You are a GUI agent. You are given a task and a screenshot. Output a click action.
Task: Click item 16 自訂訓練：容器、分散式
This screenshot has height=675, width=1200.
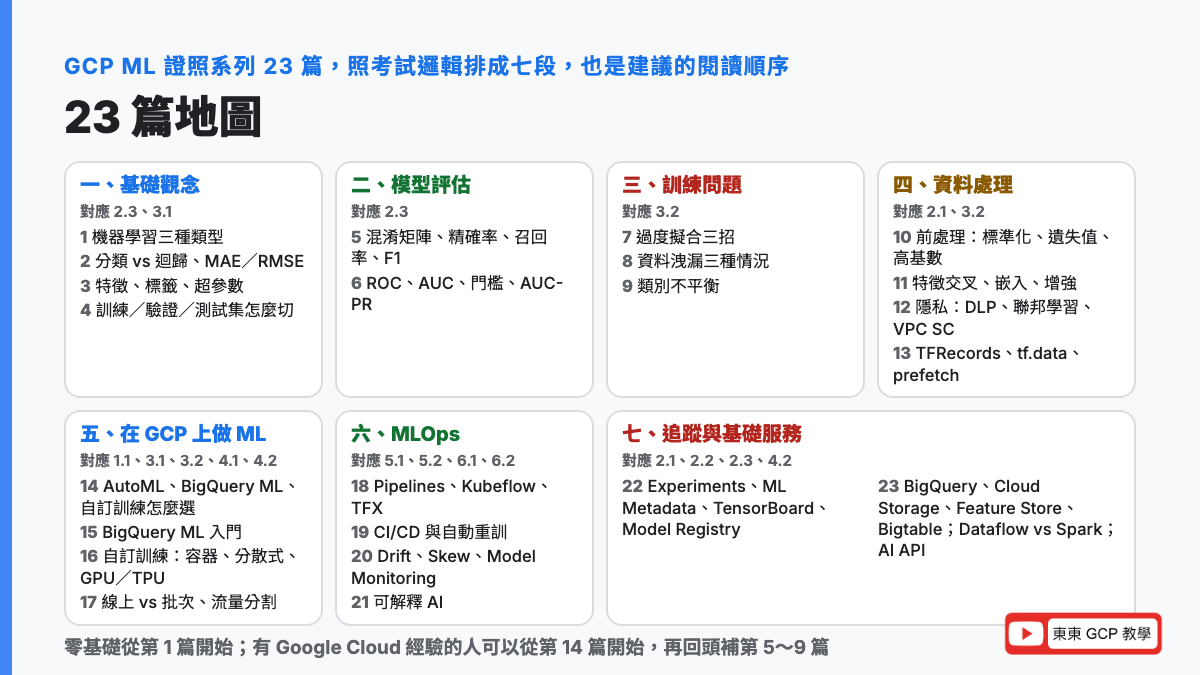click(x=189, y=567)
